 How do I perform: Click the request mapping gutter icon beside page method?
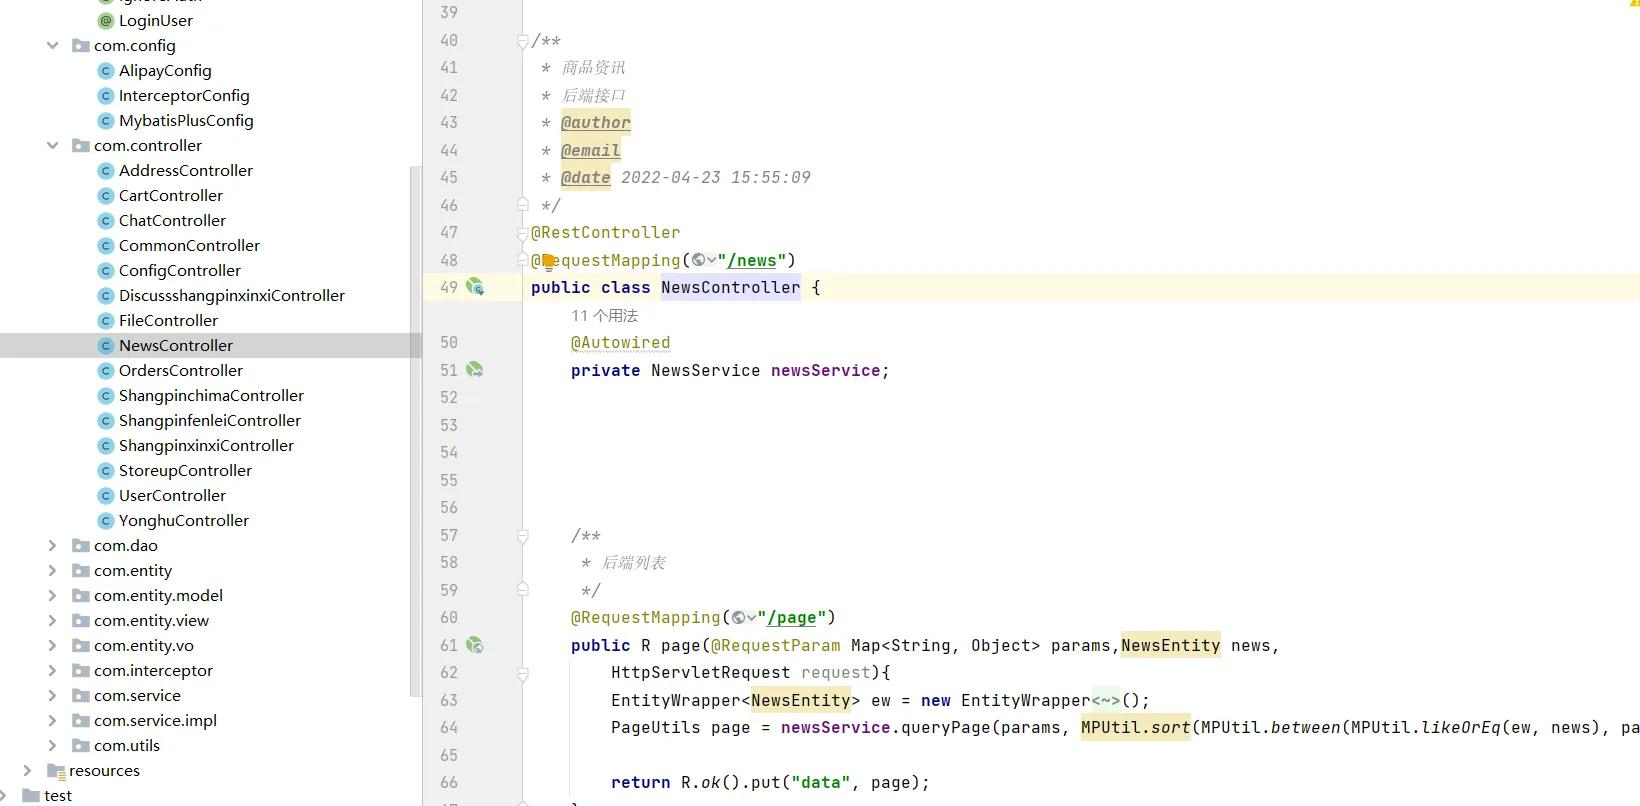click(475, 645)
